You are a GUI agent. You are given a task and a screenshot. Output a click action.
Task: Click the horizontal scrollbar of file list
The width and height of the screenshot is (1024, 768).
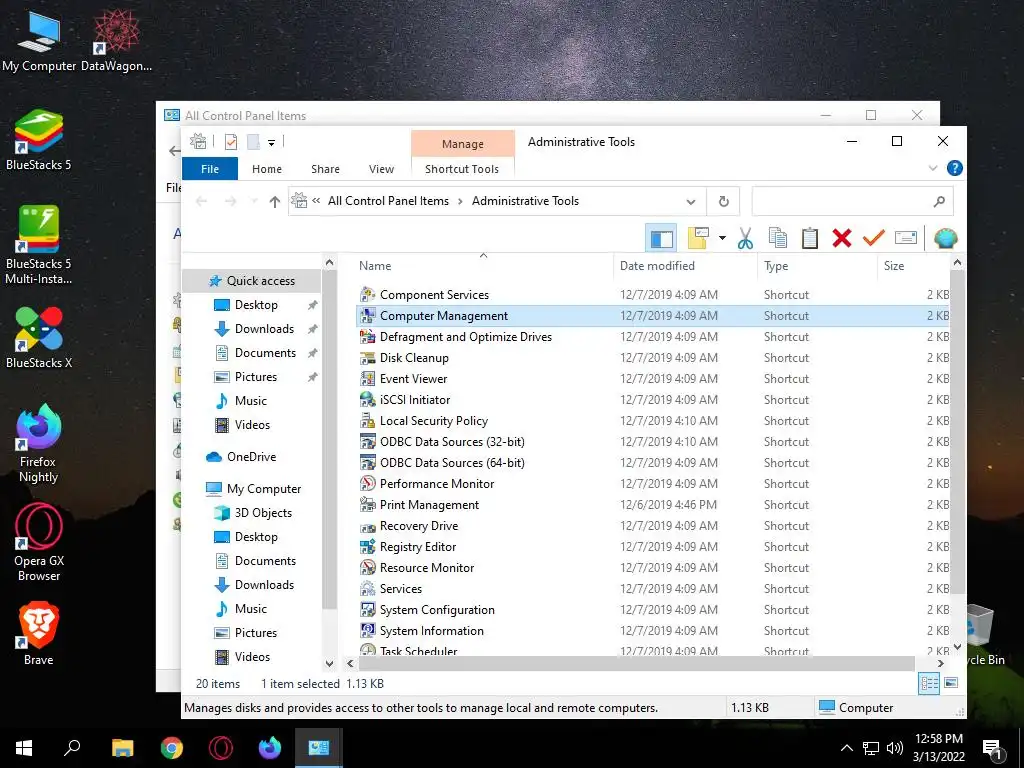[x=637, y=664]
